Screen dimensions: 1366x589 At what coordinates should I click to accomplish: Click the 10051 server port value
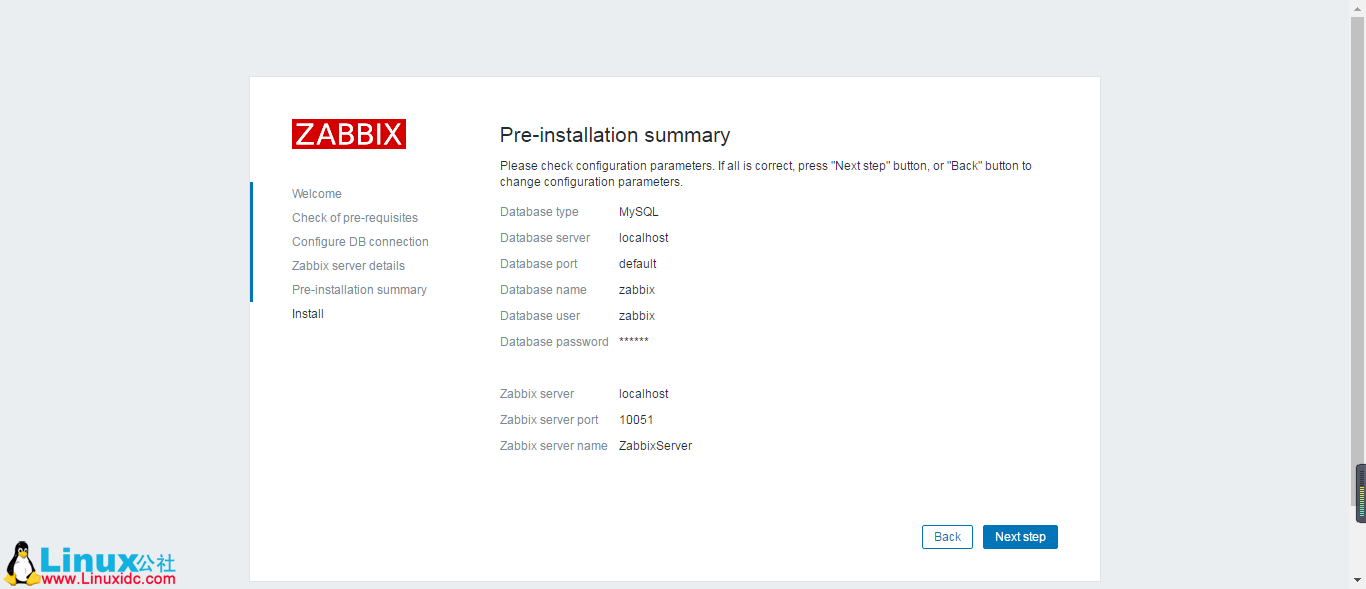tap(636, 420)
